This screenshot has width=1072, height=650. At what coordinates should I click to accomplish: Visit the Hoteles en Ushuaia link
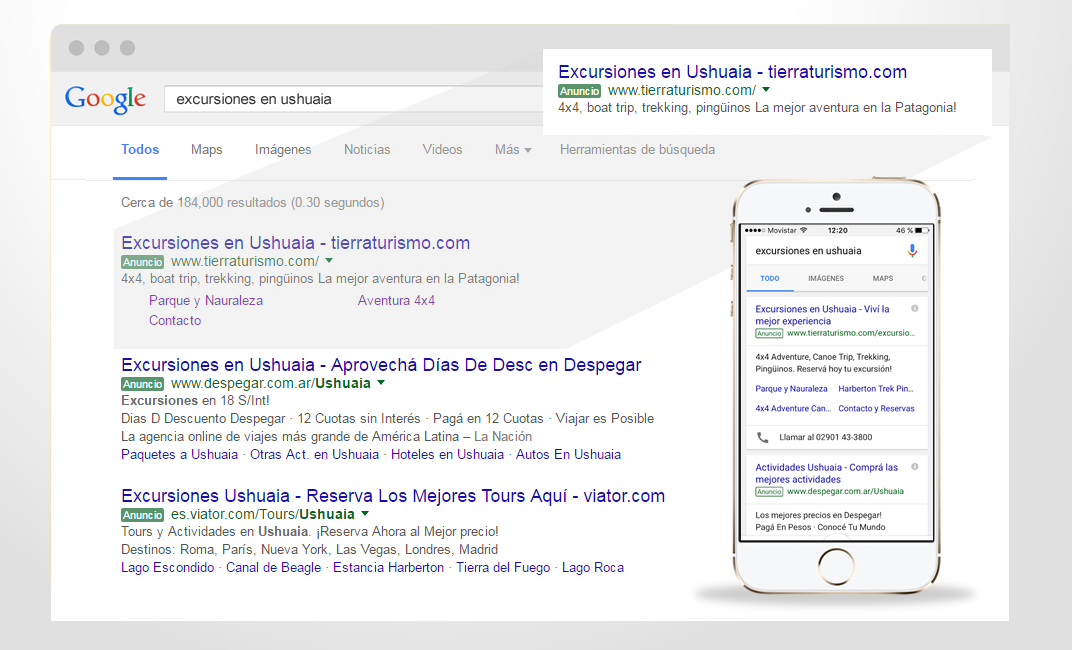point(447,455)
